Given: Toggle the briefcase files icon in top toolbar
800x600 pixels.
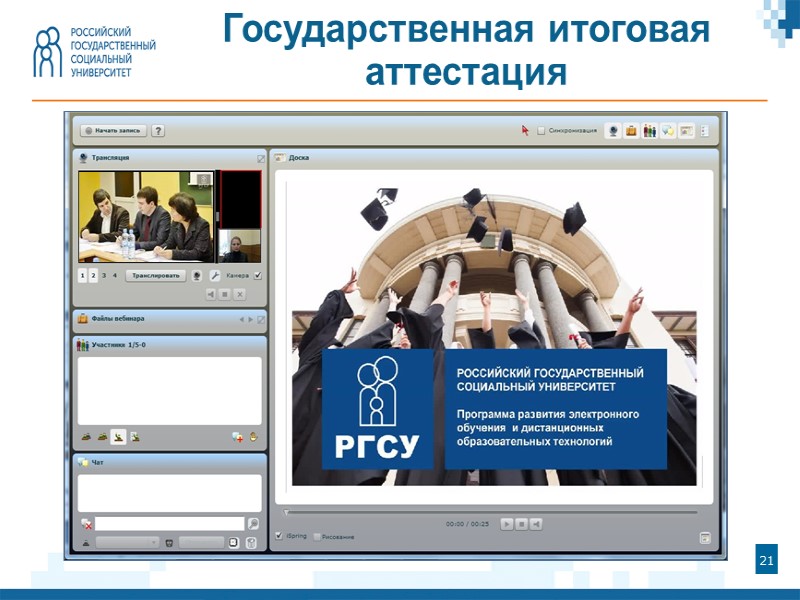Looking at the screenshot, I should [x=631, y=131].
